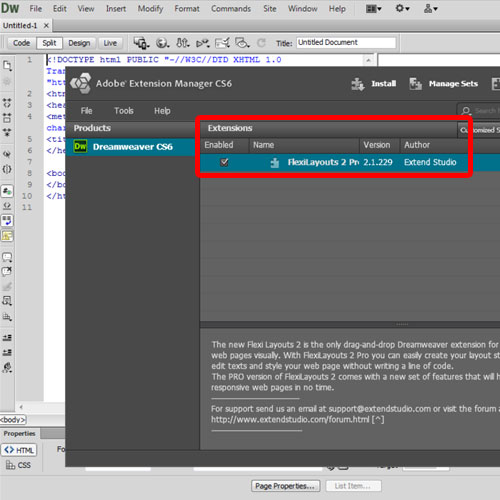Open the Format menu
500x500 pixels.
click(x=187, y=9)
